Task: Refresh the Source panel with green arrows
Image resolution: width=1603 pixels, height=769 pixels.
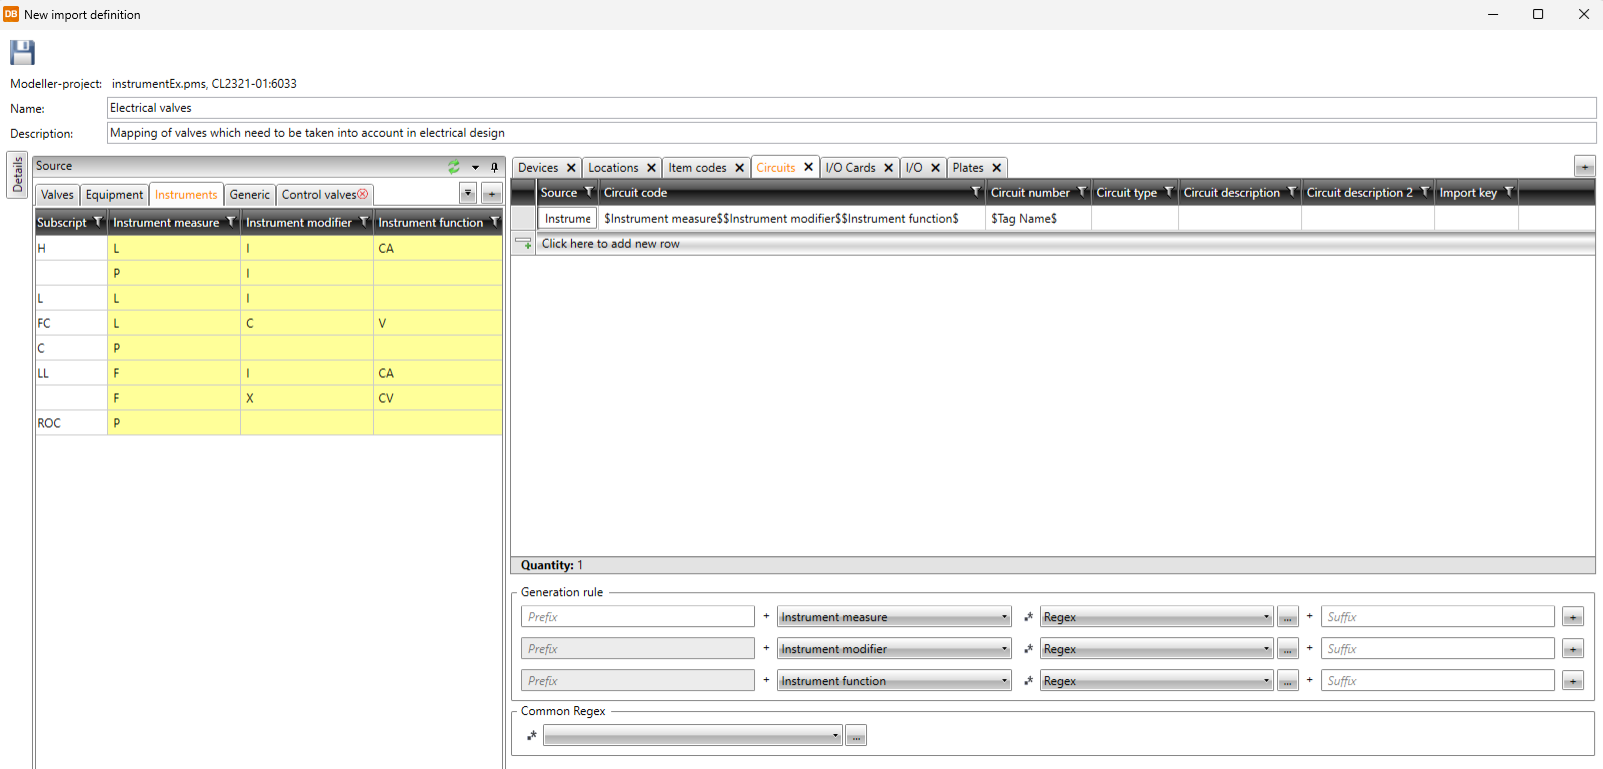Action: (x=454, y=167)
